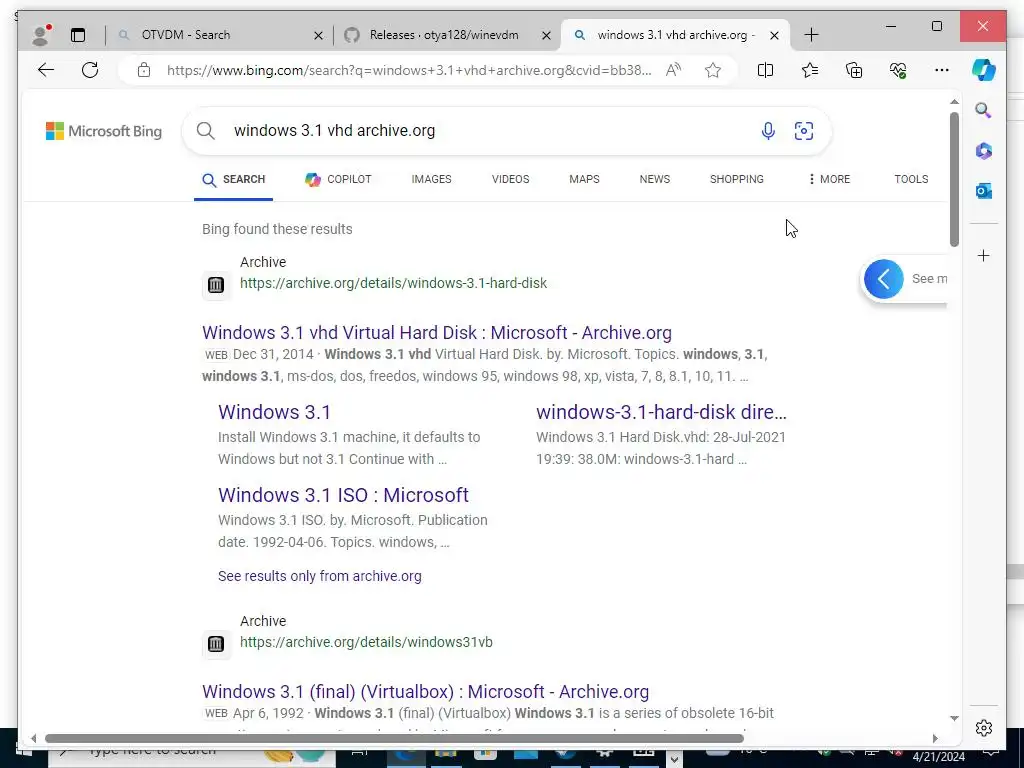This screenshot has width=1024, height=768.
Task: Select the Shopping search tab
Action: click(737, 179)
